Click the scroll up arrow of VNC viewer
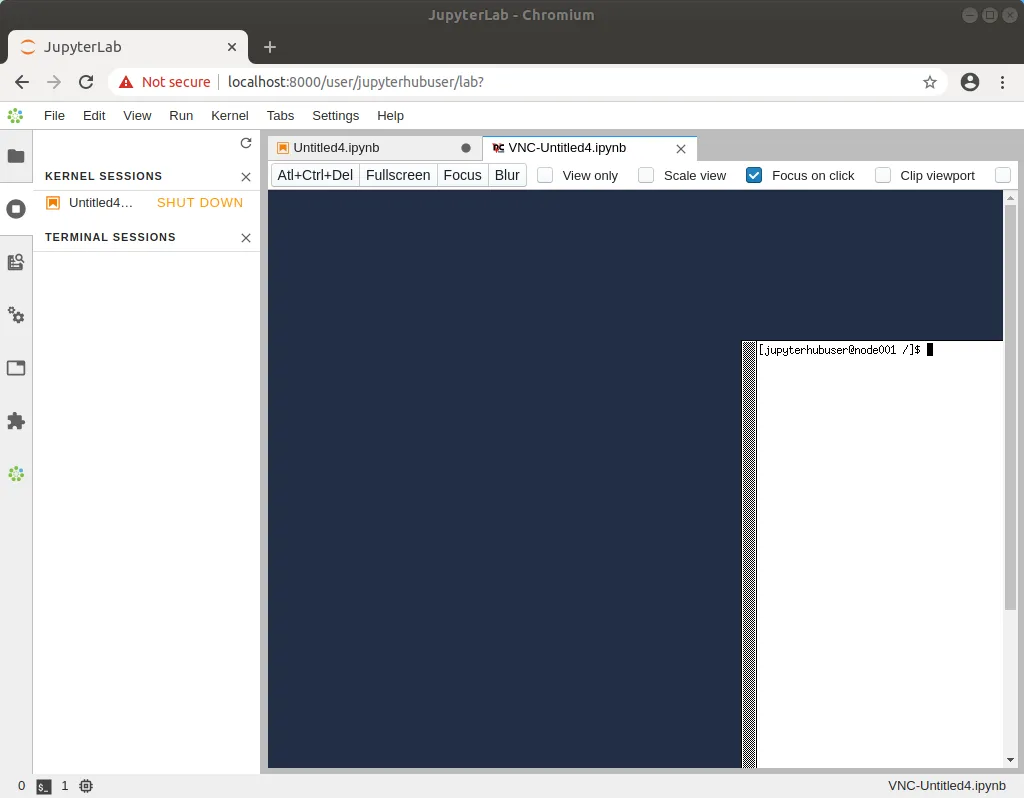 (x=1010, y=197)
